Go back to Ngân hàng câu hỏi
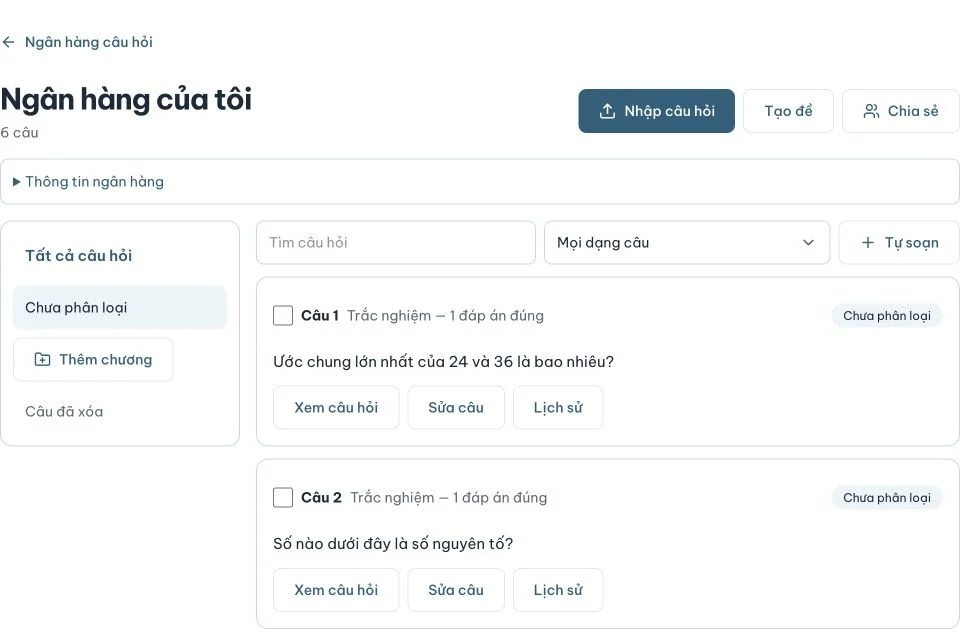 coord(88,42)
